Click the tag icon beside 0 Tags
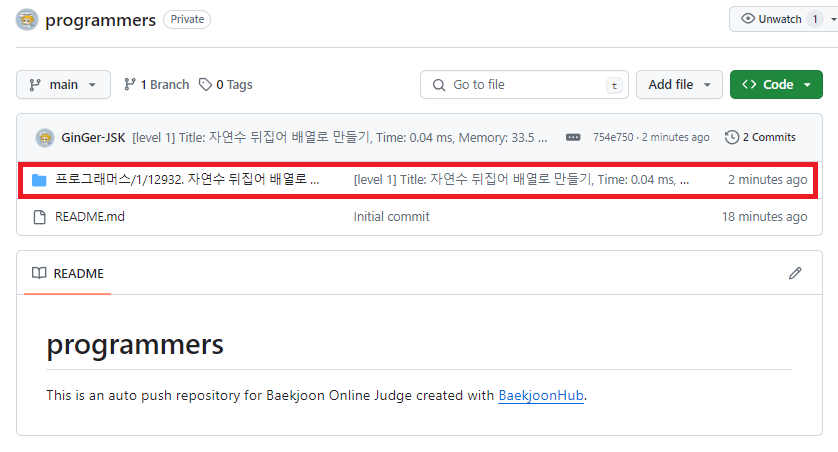Image resolution: width=838 pixels, height=452 pixels. pyautogui.click(x=205, y=84)
